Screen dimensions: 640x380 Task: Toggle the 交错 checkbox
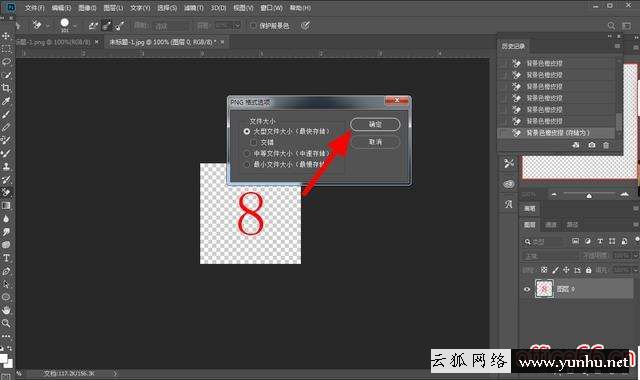point(253,142)
